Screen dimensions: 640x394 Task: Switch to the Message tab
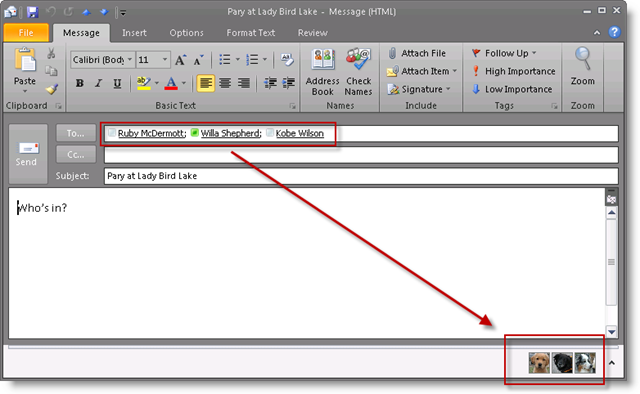(x=81, y=33)
